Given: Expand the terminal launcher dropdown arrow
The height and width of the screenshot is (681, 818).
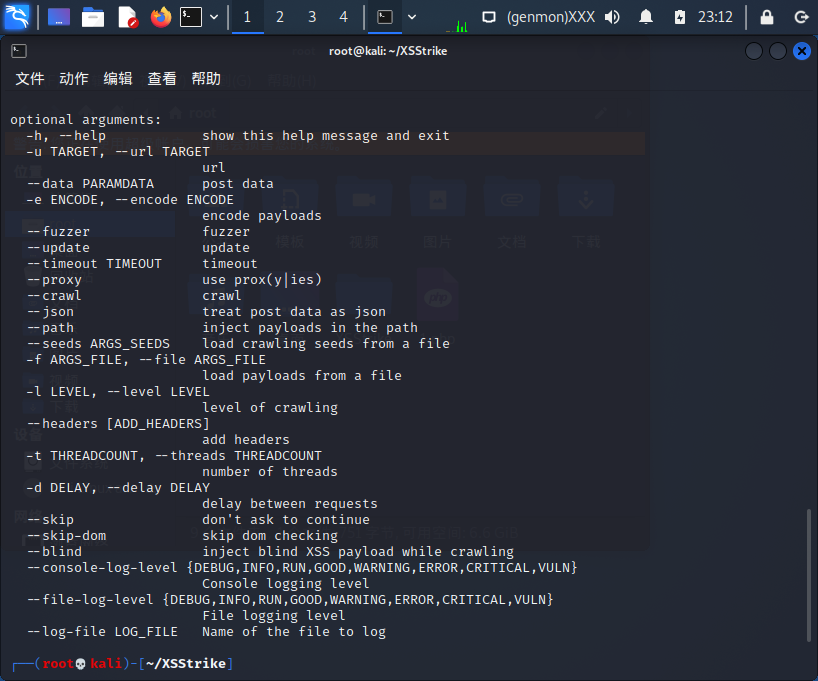Looking at the screenshot, I should (x=214, y=17).
